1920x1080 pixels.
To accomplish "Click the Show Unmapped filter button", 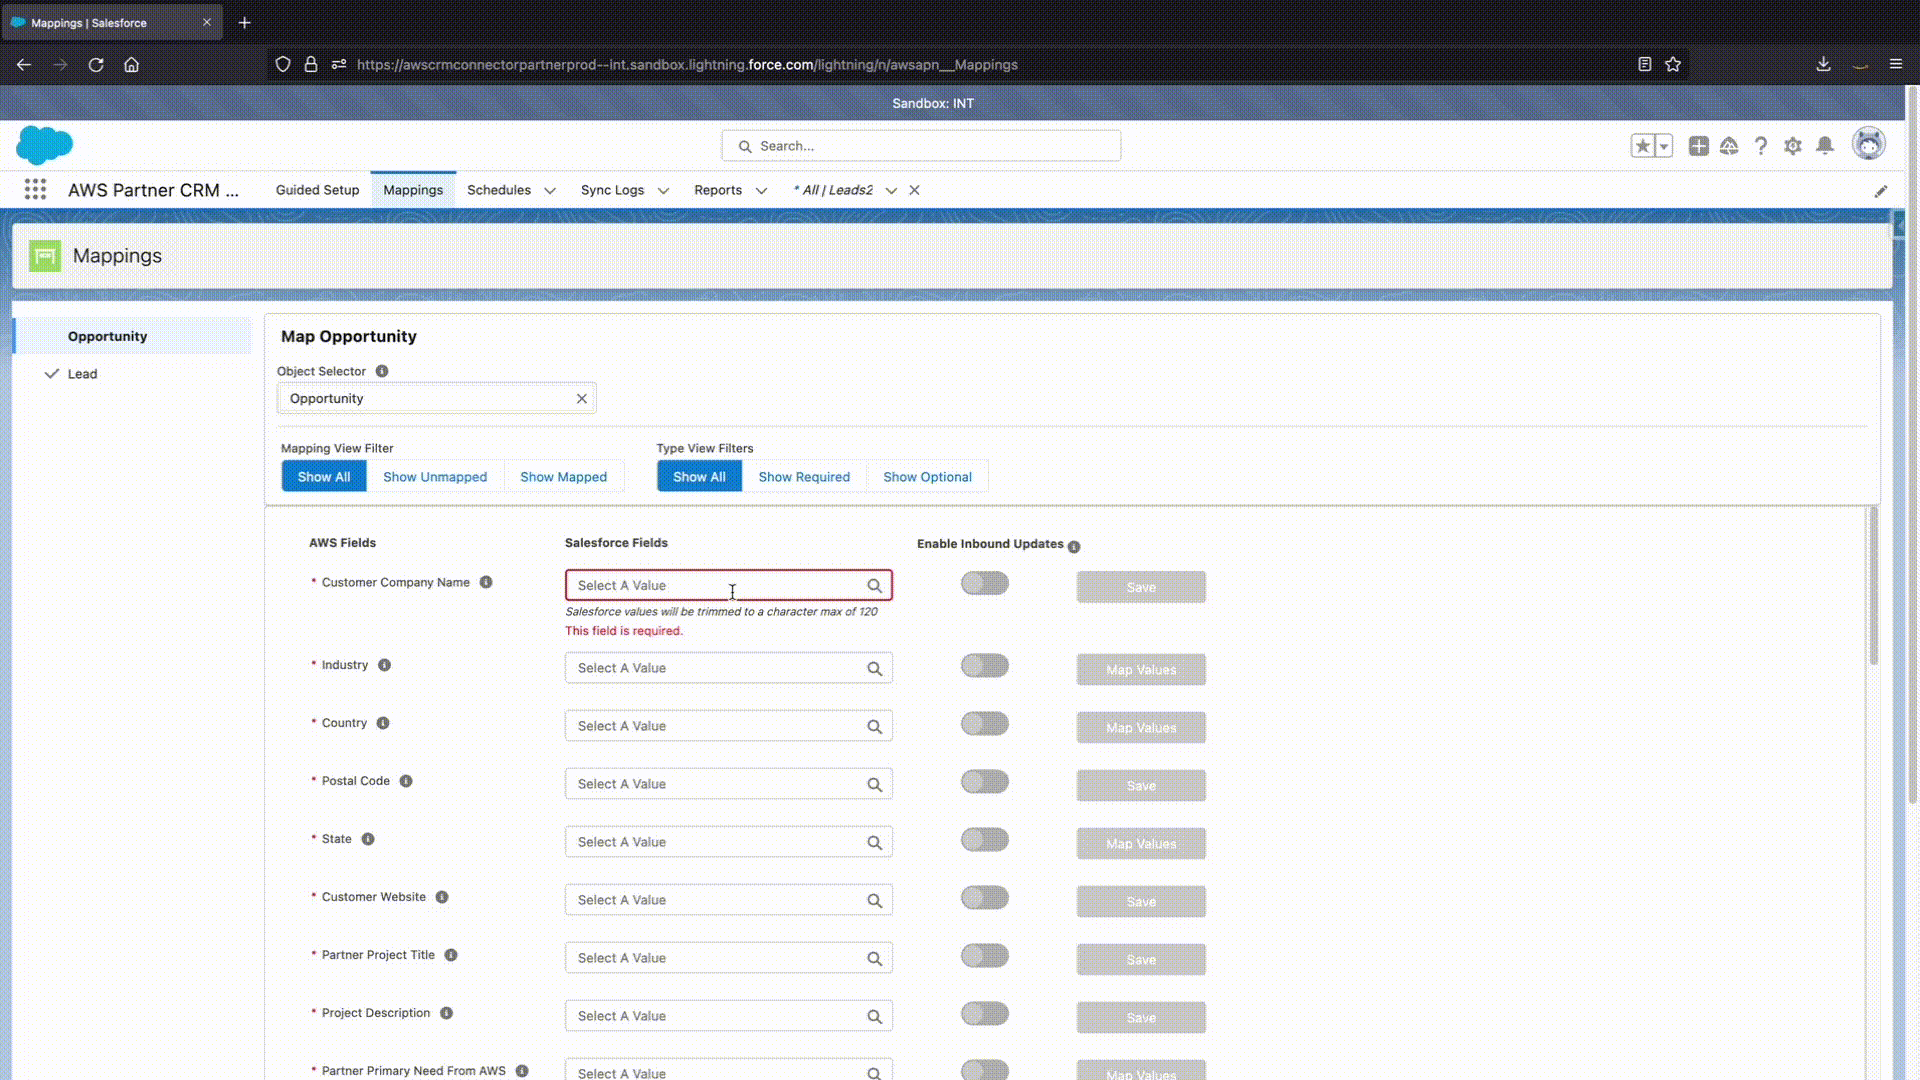I will pyautogui.click(x=435, y=477).
